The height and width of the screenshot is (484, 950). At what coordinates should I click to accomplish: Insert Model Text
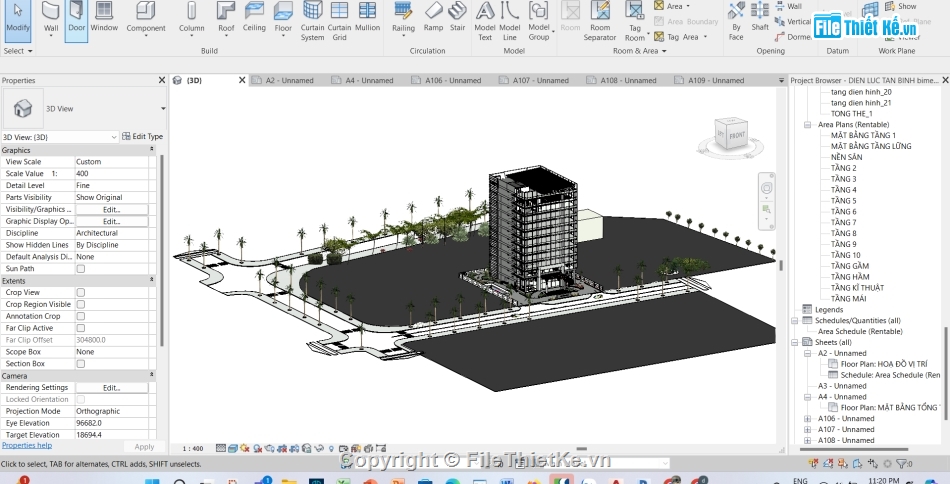(x=485, y=21)
